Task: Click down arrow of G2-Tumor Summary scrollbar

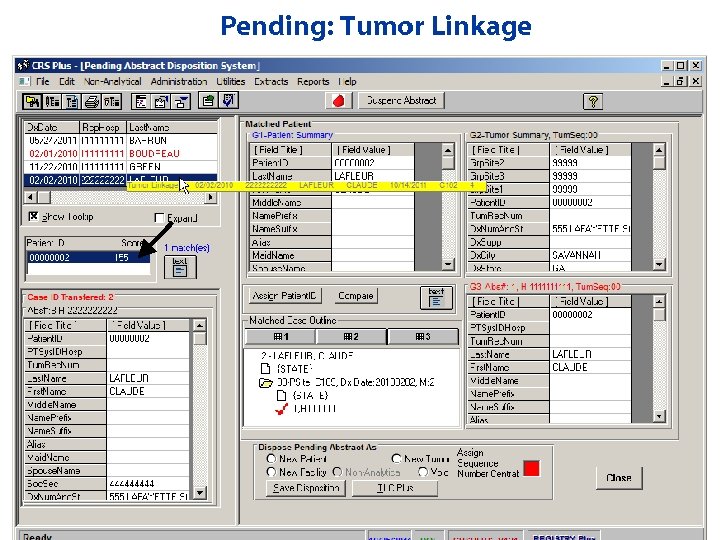Action: pyautogui.click(x=659, y=264)
